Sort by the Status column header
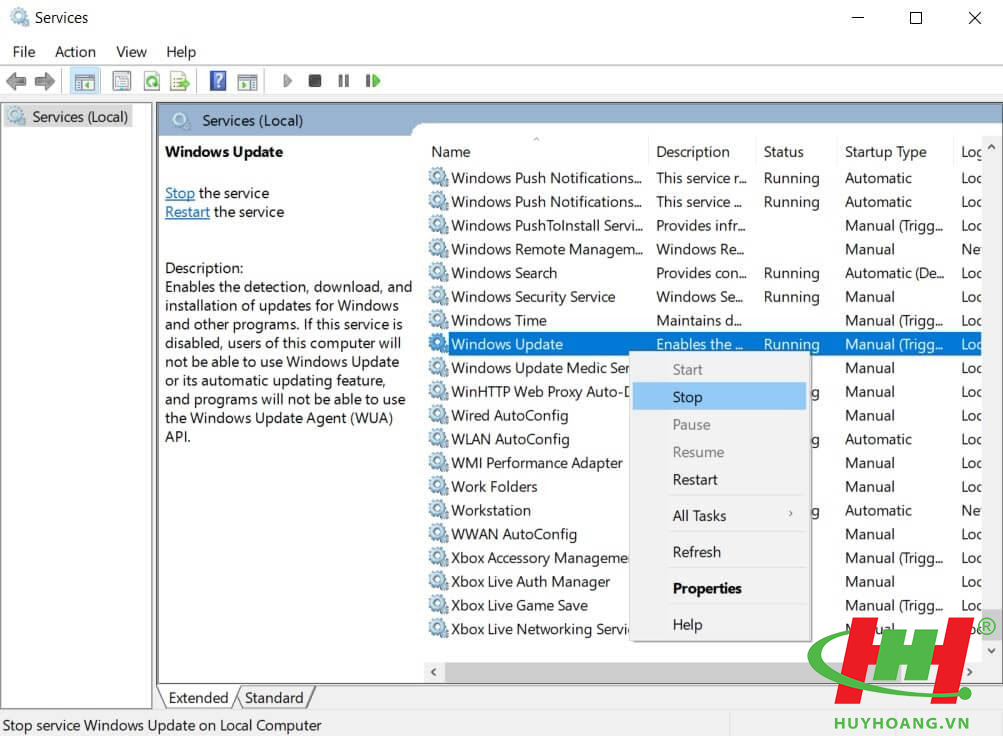Image resolution: width=1003 pixels, height=736 pixels. [796, 152]
